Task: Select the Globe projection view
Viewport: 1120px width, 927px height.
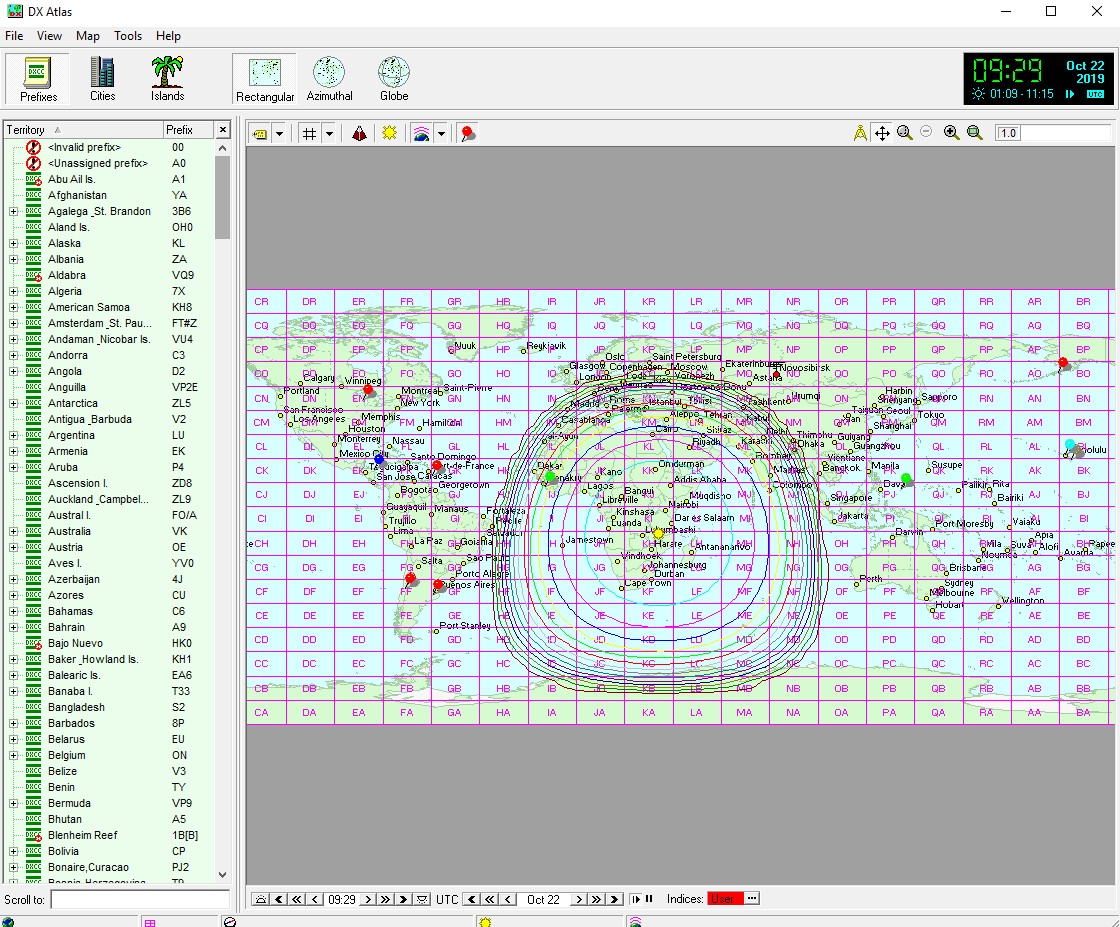Action: [393, 78]
